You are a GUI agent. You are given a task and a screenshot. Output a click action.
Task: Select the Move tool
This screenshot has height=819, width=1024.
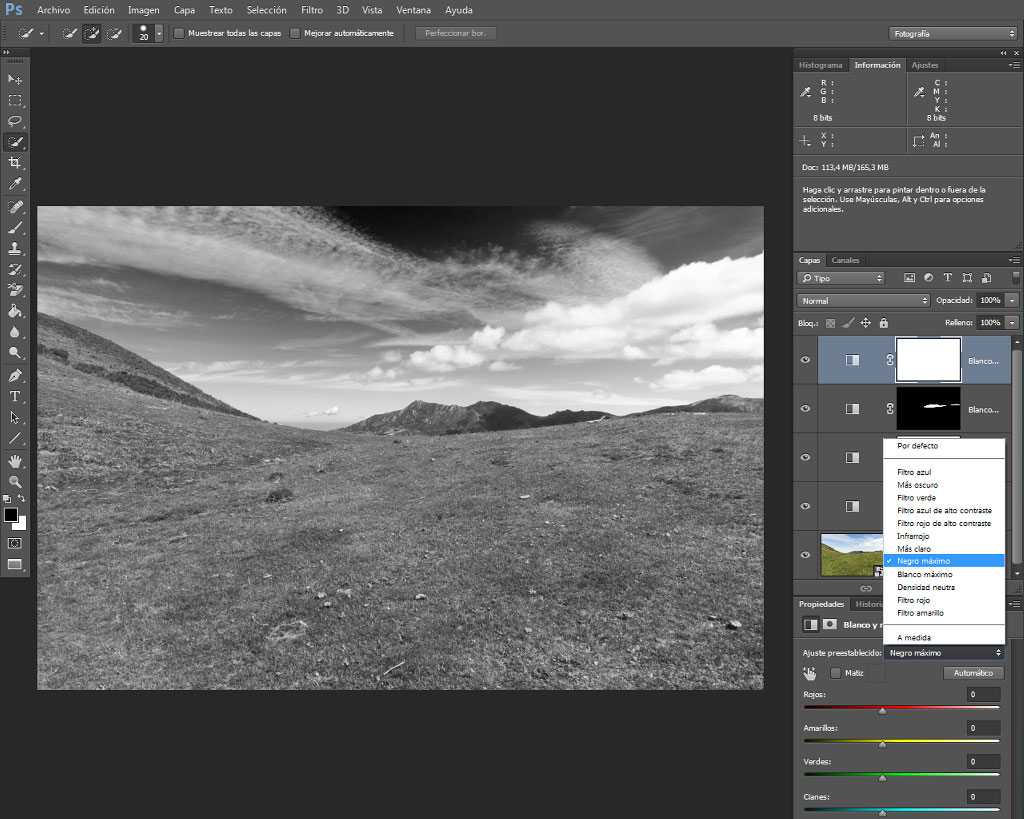(x=14, y=79)
